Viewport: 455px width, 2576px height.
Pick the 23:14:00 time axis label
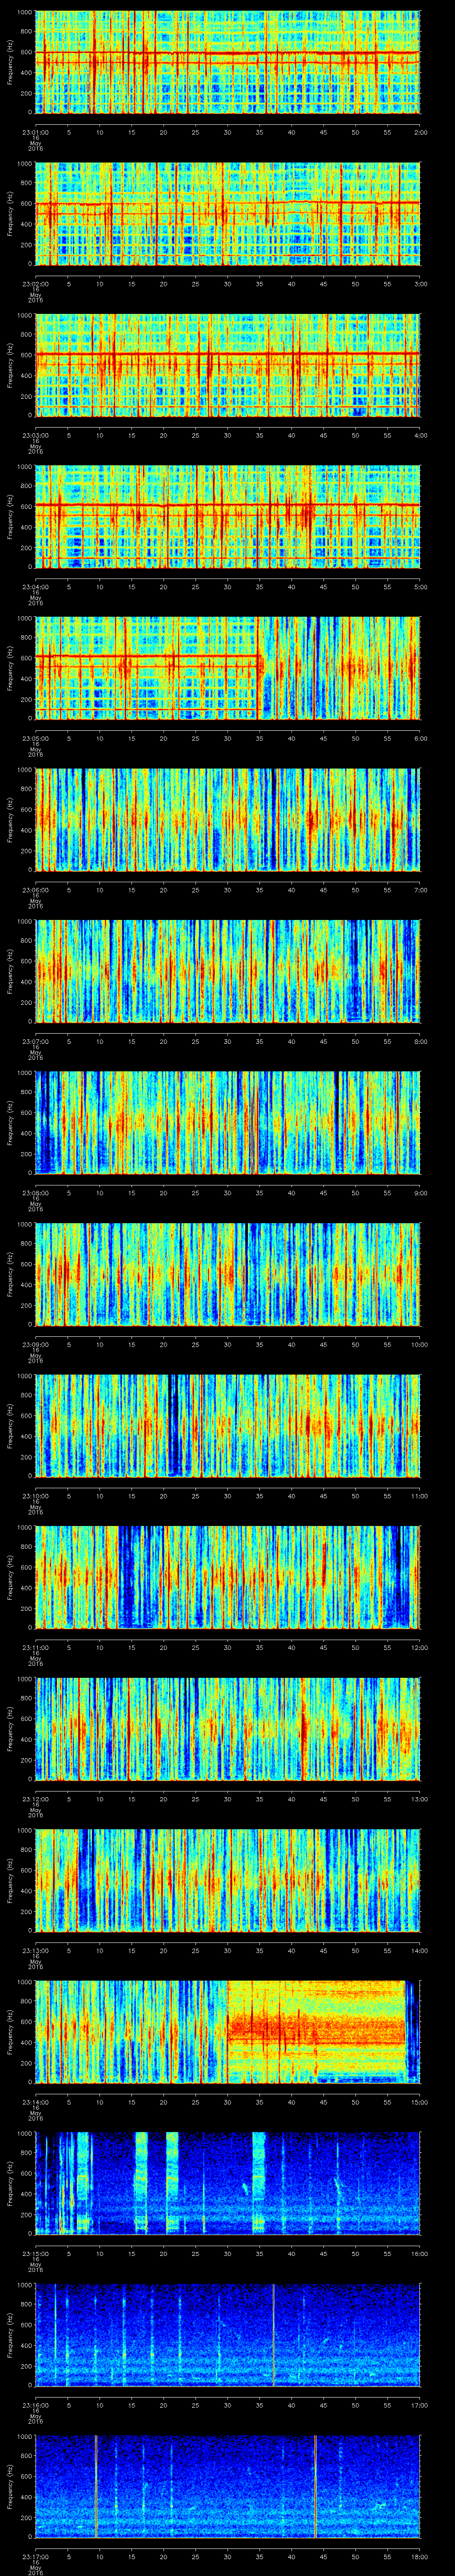[36, 2102]
